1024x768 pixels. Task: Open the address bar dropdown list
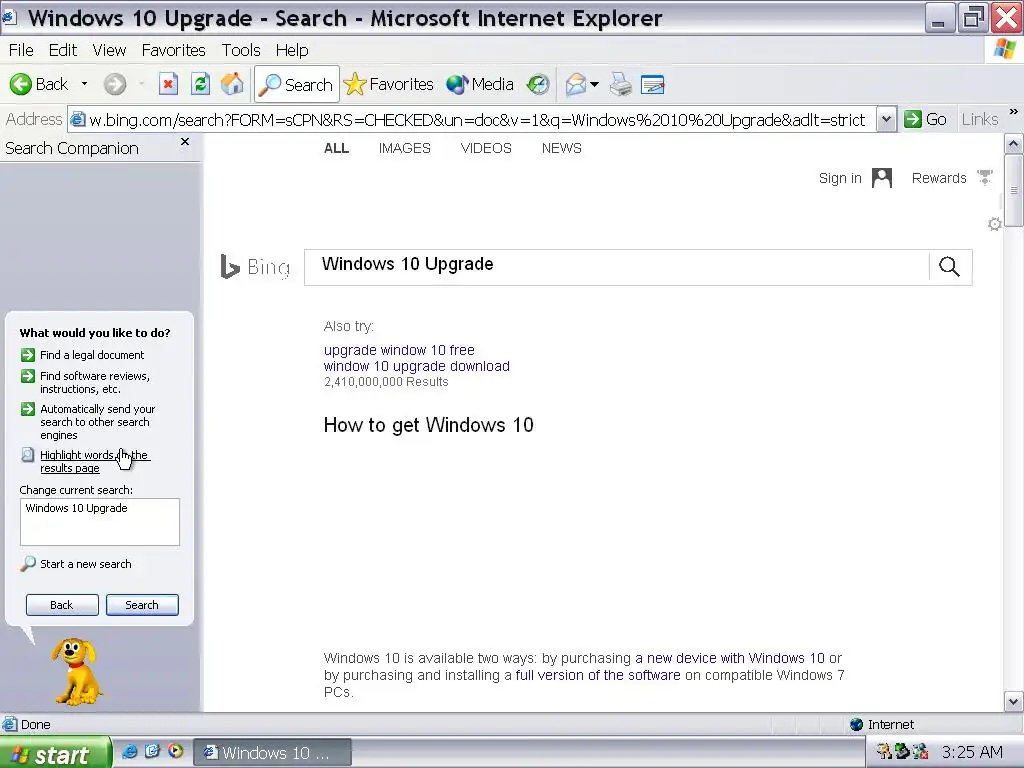click(886, 120)
